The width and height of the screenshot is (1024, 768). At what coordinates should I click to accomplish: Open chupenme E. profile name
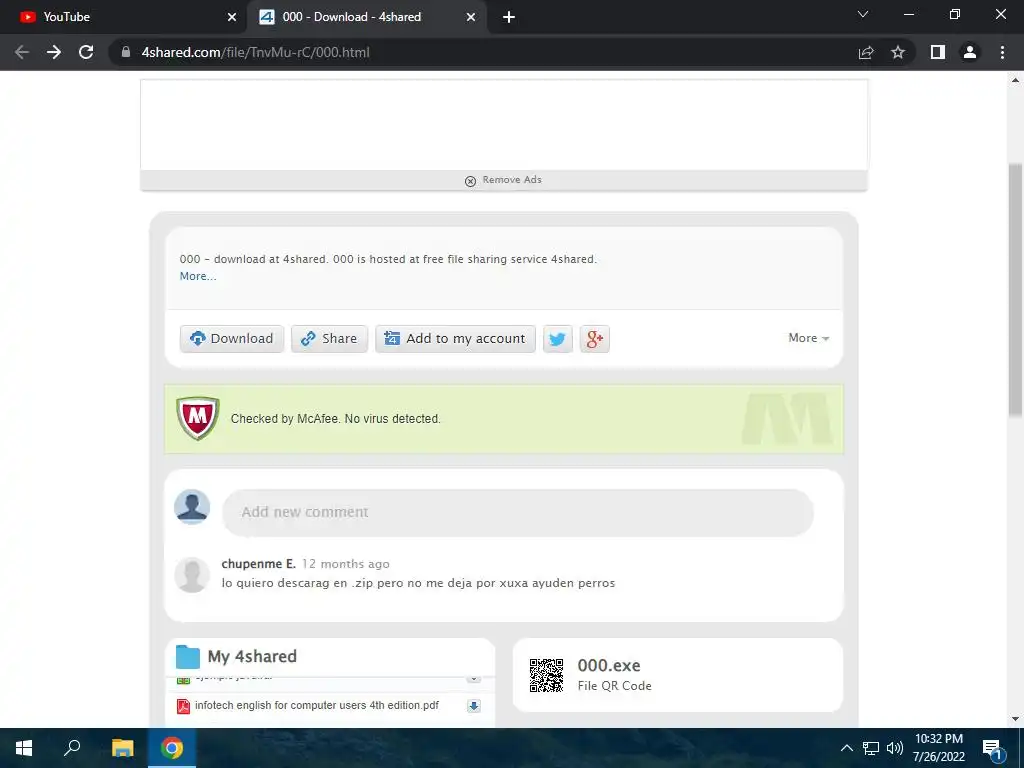(259, 564)
